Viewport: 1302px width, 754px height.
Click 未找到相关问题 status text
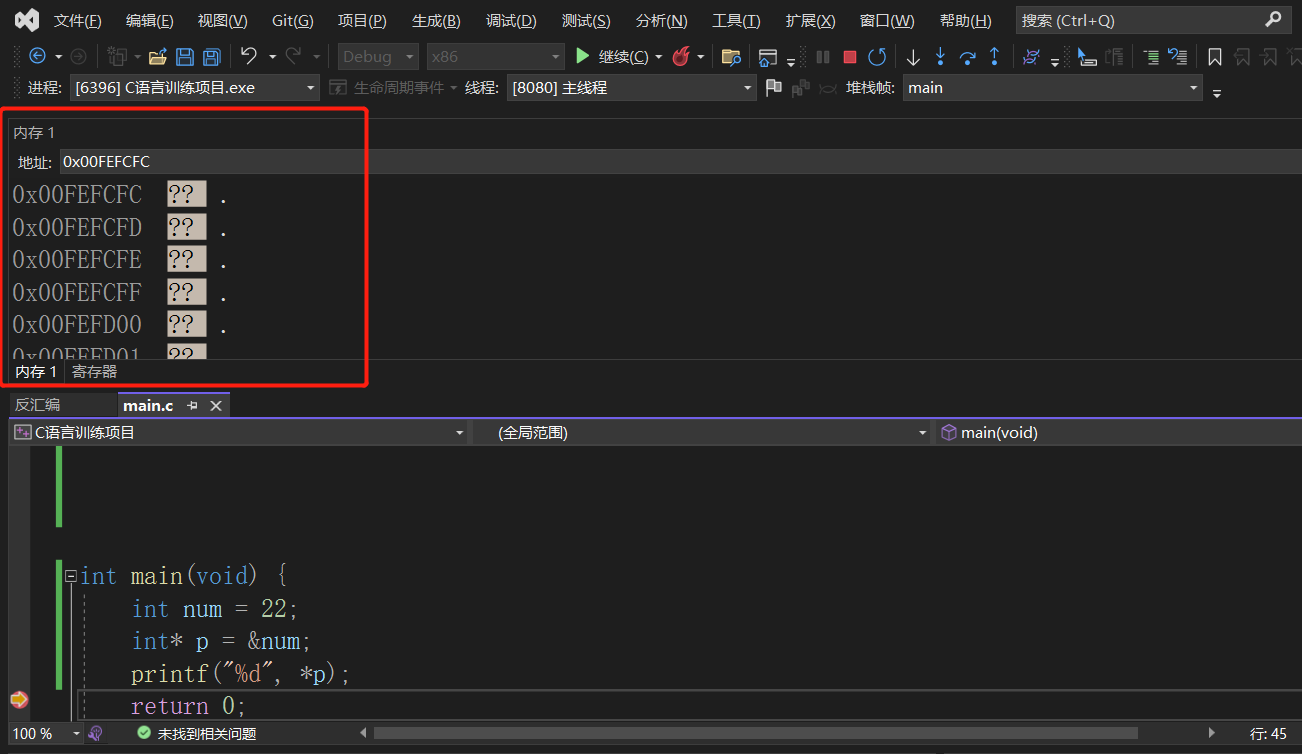(x=207, y=733)
